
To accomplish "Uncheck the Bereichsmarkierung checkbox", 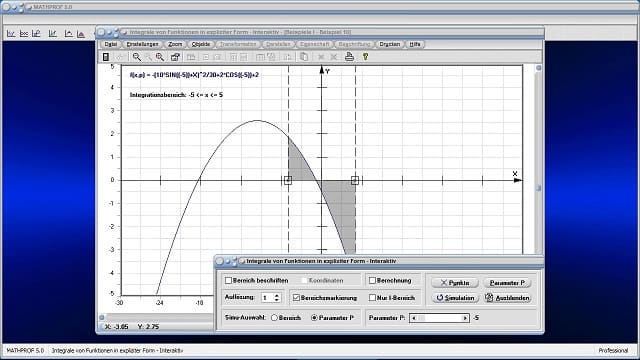I will click(x=296, y=298).
